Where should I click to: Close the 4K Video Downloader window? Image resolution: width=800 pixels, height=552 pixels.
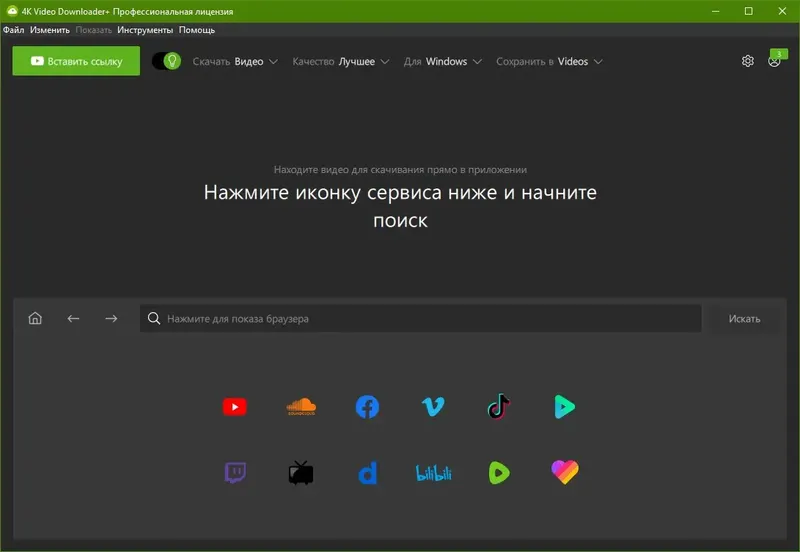pyautogui.click(x=782, y=11)
